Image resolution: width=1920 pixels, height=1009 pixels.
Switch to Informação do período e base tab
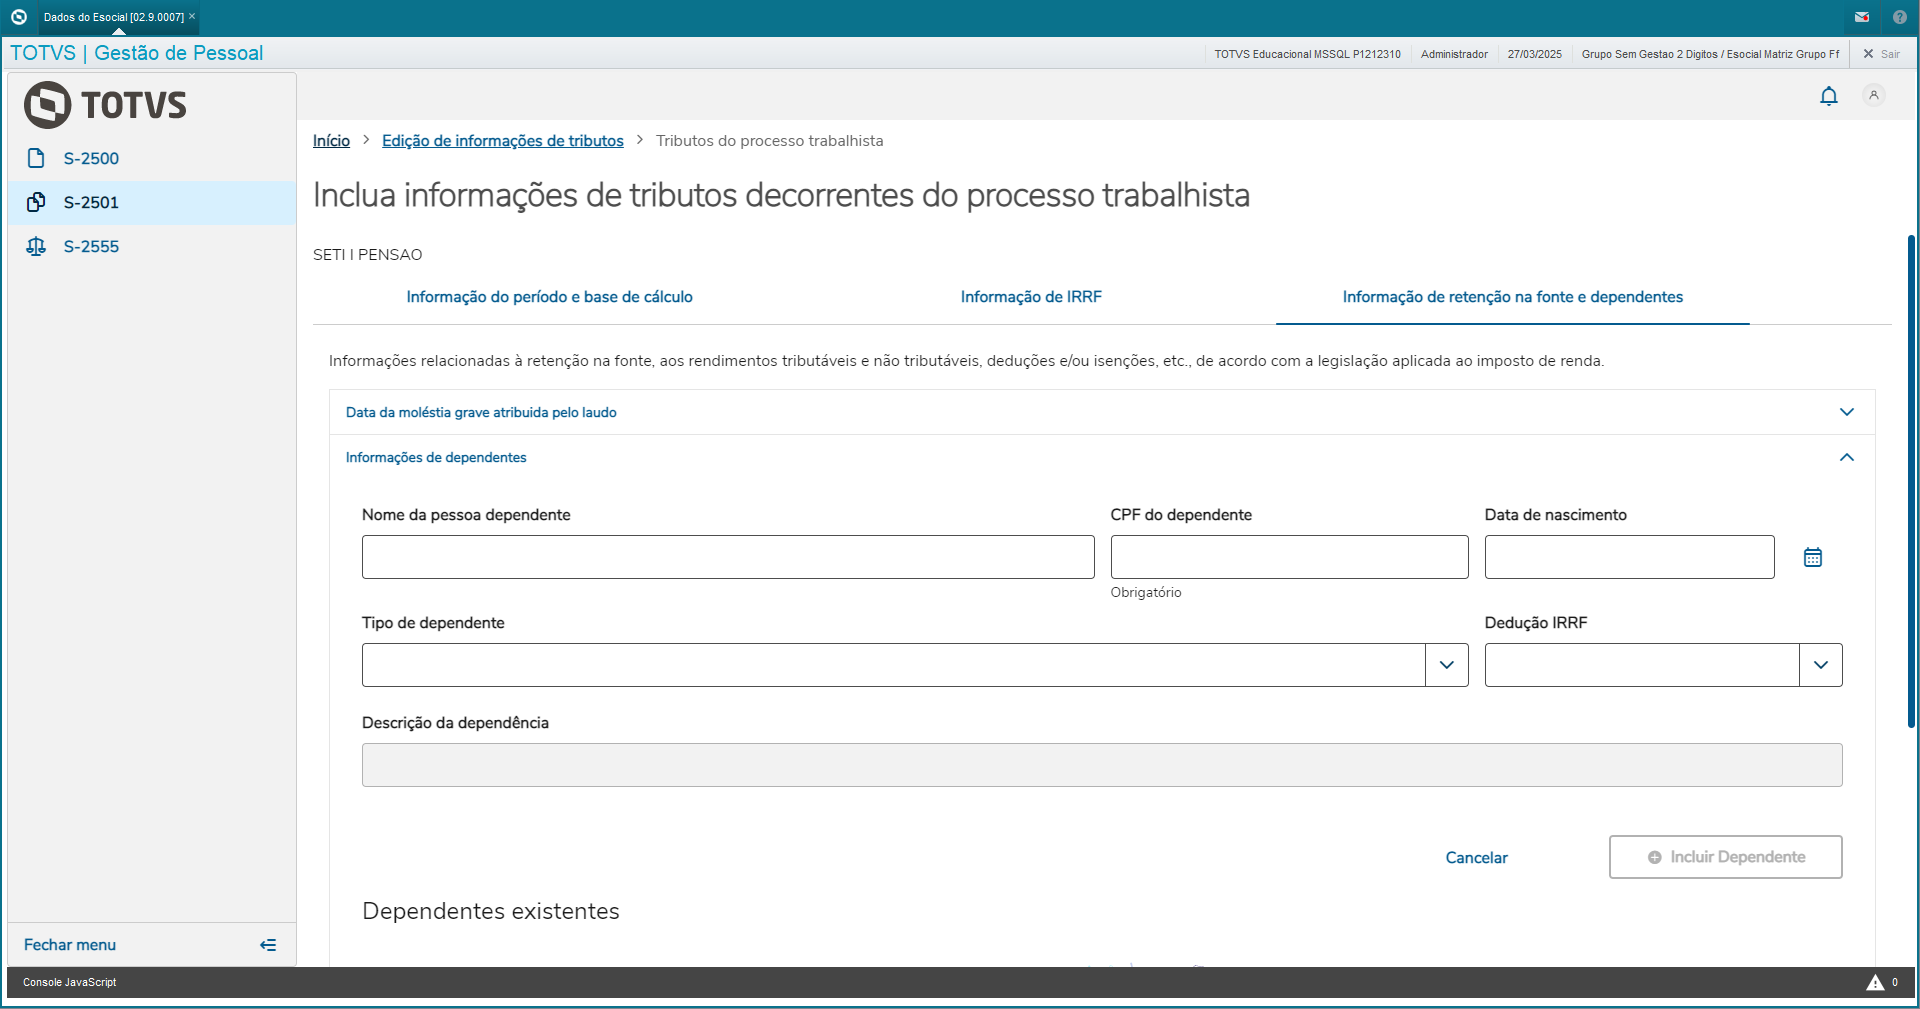click(x=549, y=297)
